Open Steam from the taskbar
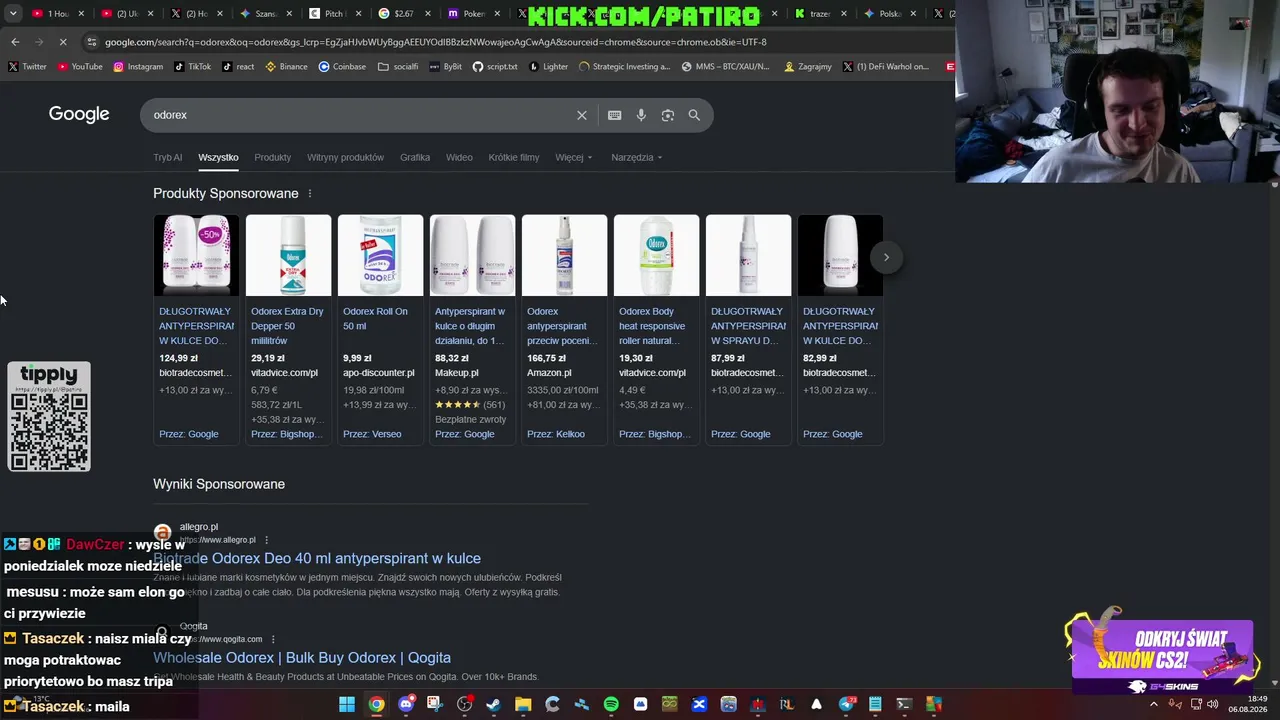The height and width of the screenshot is (720, 1280). (493, 704)
